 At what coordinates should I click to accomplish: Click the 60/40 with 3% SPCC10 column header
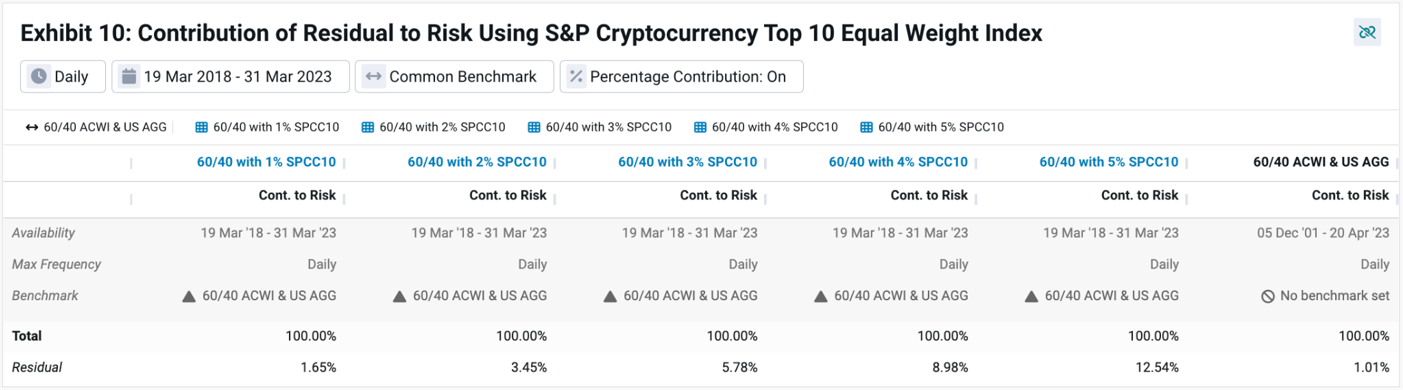[688, 162]
